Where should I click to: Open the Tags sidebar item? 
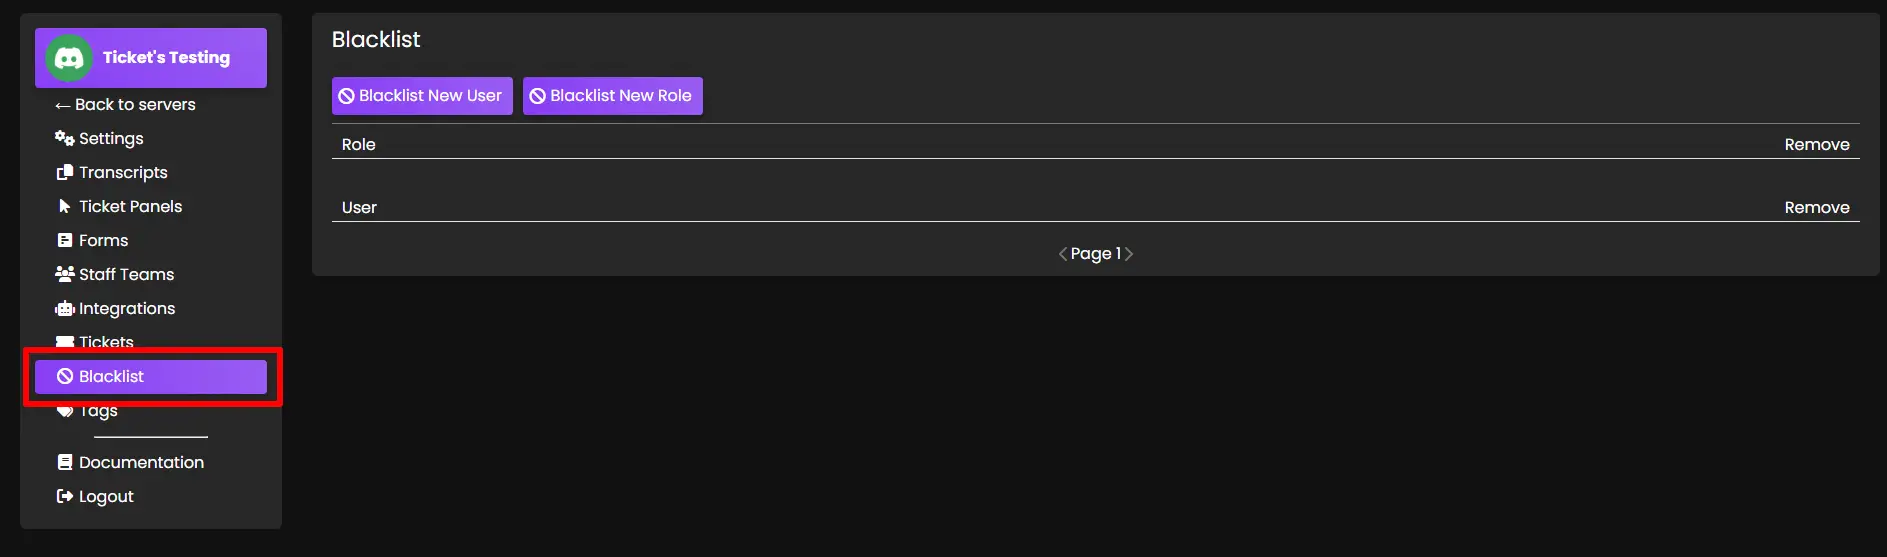[x=98, y=411]
